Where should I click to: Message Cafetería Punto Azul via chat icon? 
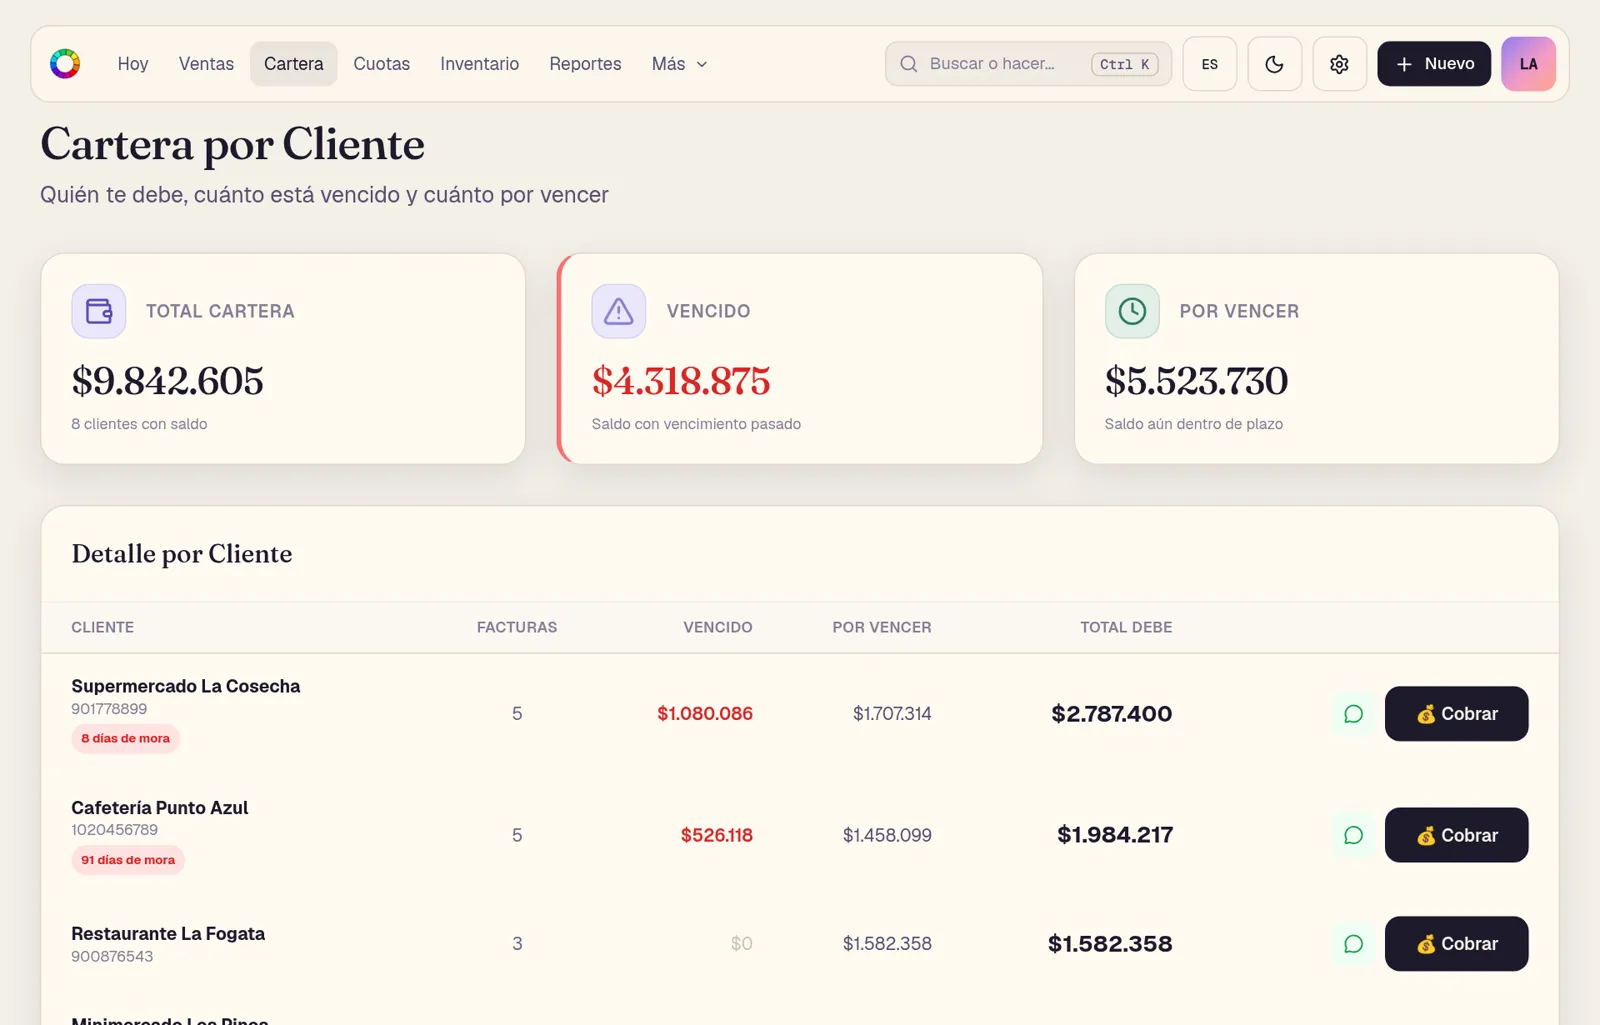tap(1353, 835)
